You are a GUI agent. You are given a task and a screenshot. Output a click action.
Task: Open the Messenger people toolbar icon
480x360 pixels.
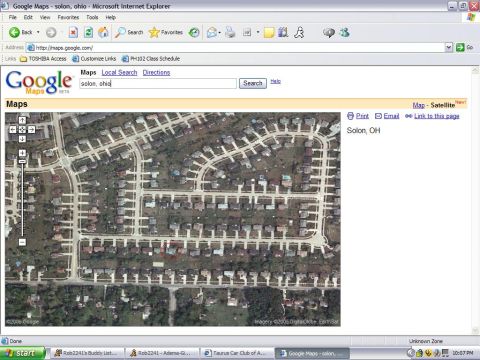(x=344, y=32)
